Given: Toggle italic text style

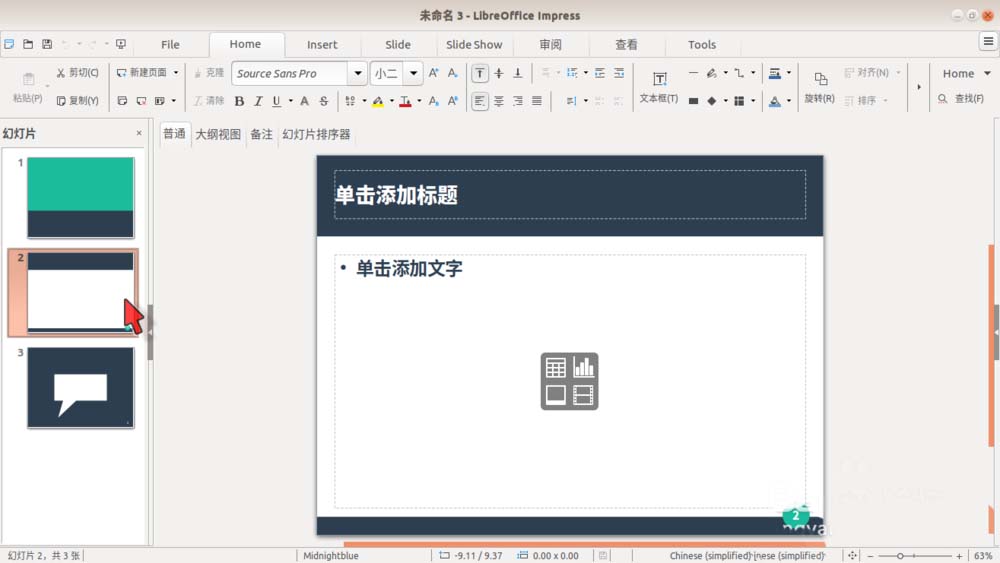Looking at the screenshot, I should 258,101.
